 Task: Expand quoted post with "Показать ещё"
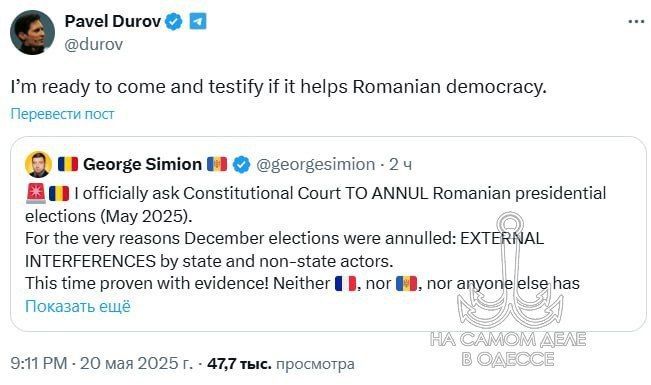click(78, 306)
